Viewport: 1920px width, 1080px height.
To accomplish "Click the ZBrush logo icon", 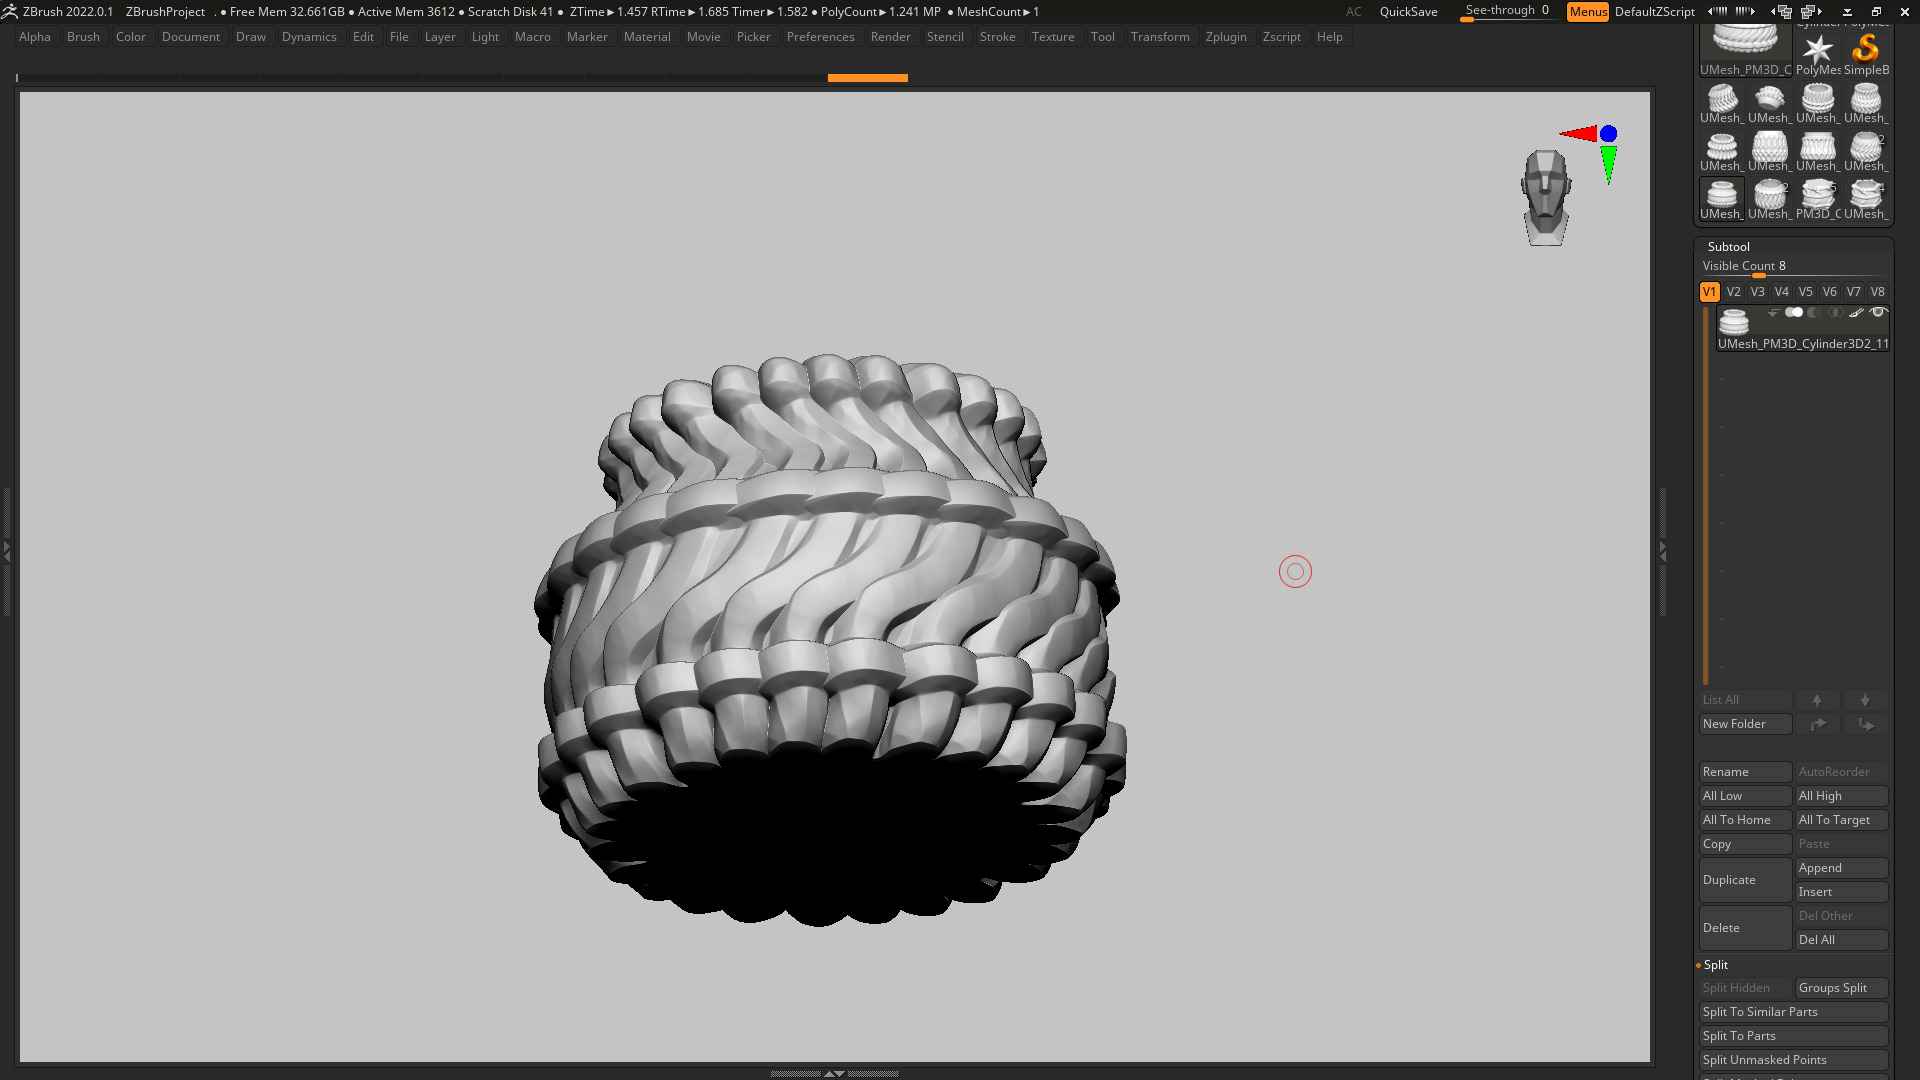I will pyautogui.click(x=9, y=11).
